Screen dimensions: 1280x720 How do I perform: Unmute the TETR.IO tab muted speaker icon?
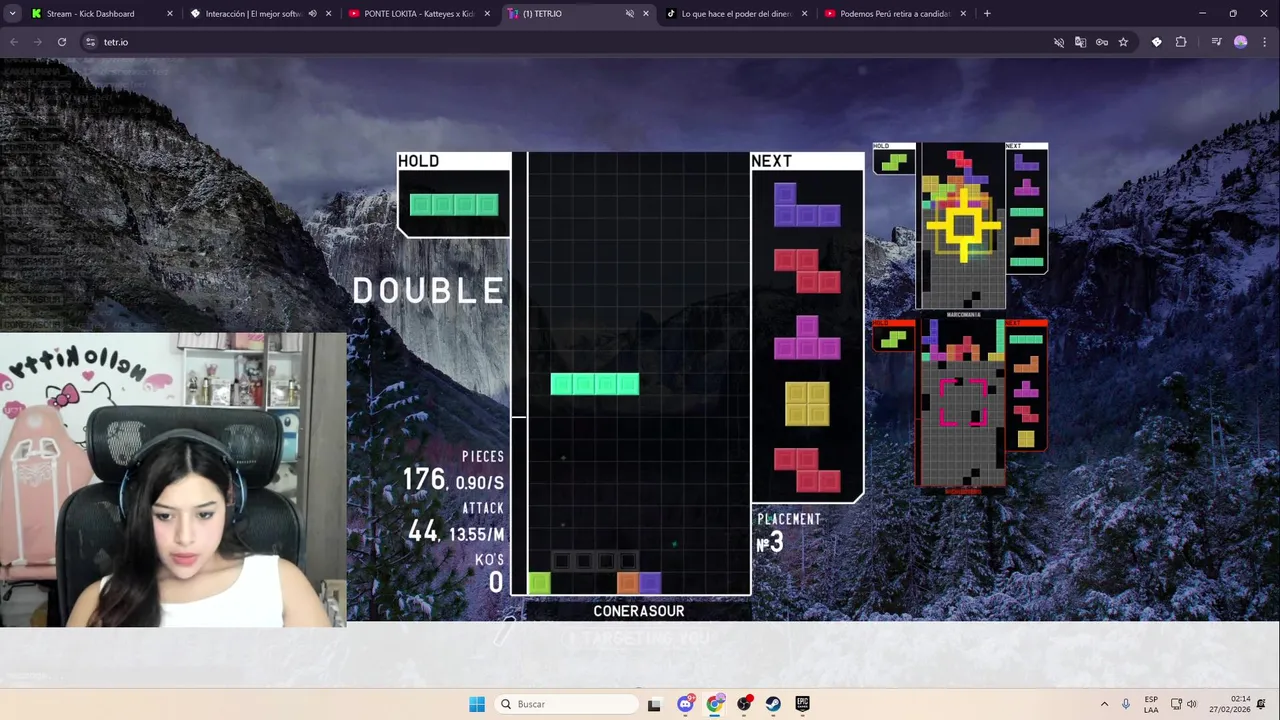click(x=629, y=14)
